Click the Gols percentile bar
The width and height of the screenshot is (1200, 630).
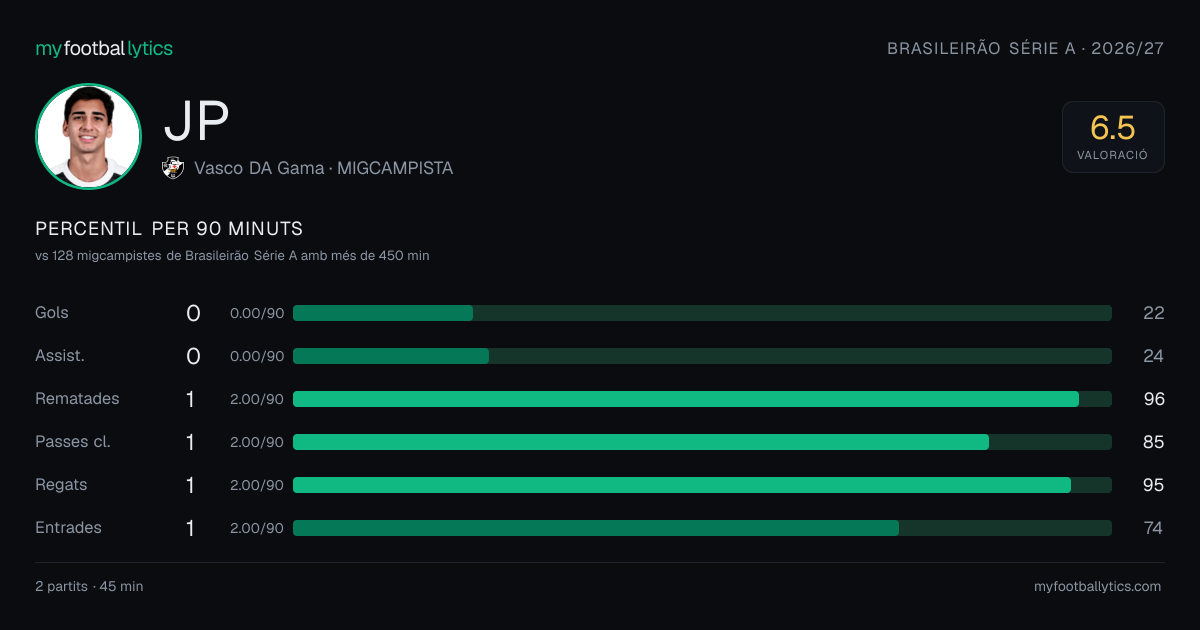702,313
